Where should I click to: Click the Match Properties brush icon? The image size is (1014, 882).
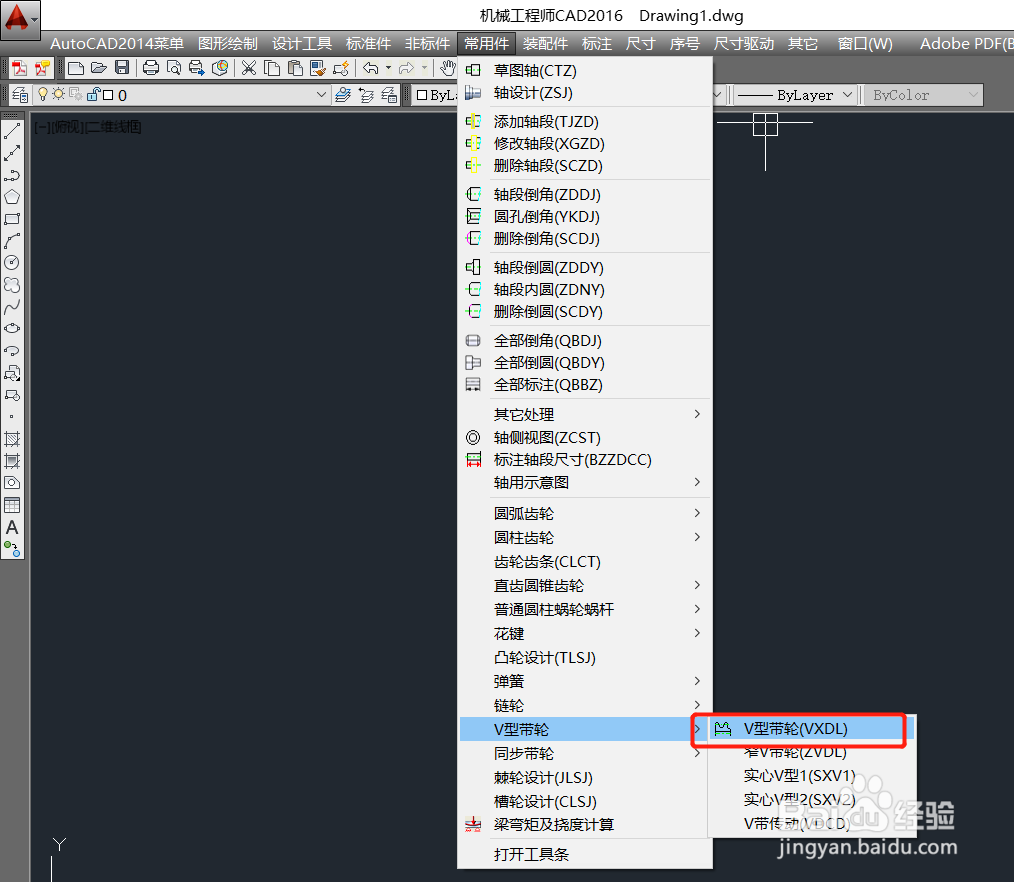pos(318,68)
